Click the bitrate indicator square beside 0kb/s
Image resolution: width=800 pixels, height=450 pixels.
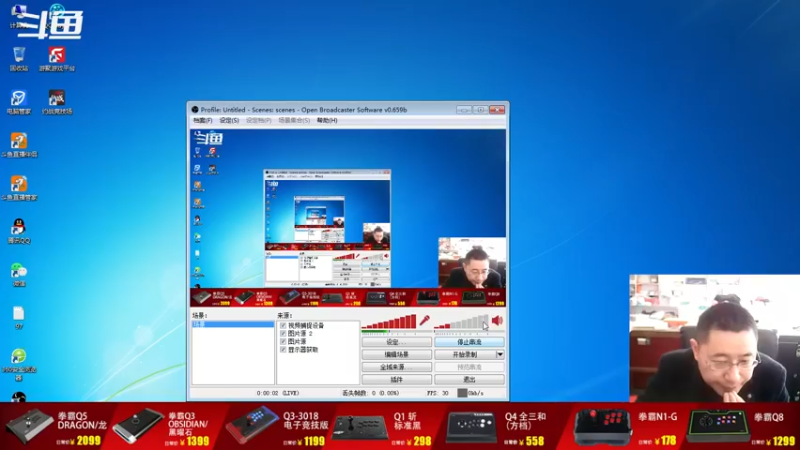(x=462, y=393)
